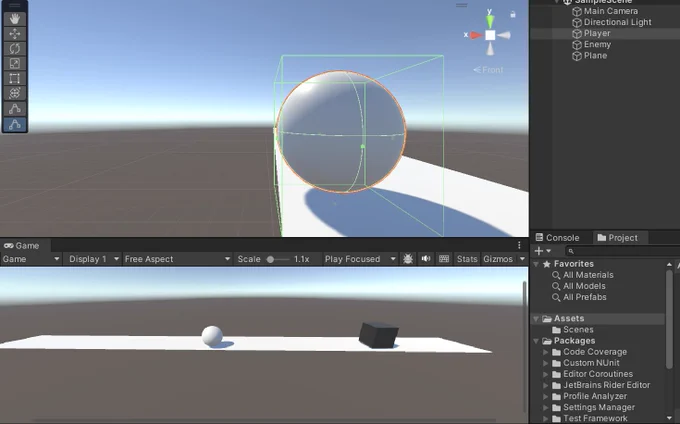This screenshot has width=680, height=424.
Task: Select the Transform tool
Action: pos(15,93)
